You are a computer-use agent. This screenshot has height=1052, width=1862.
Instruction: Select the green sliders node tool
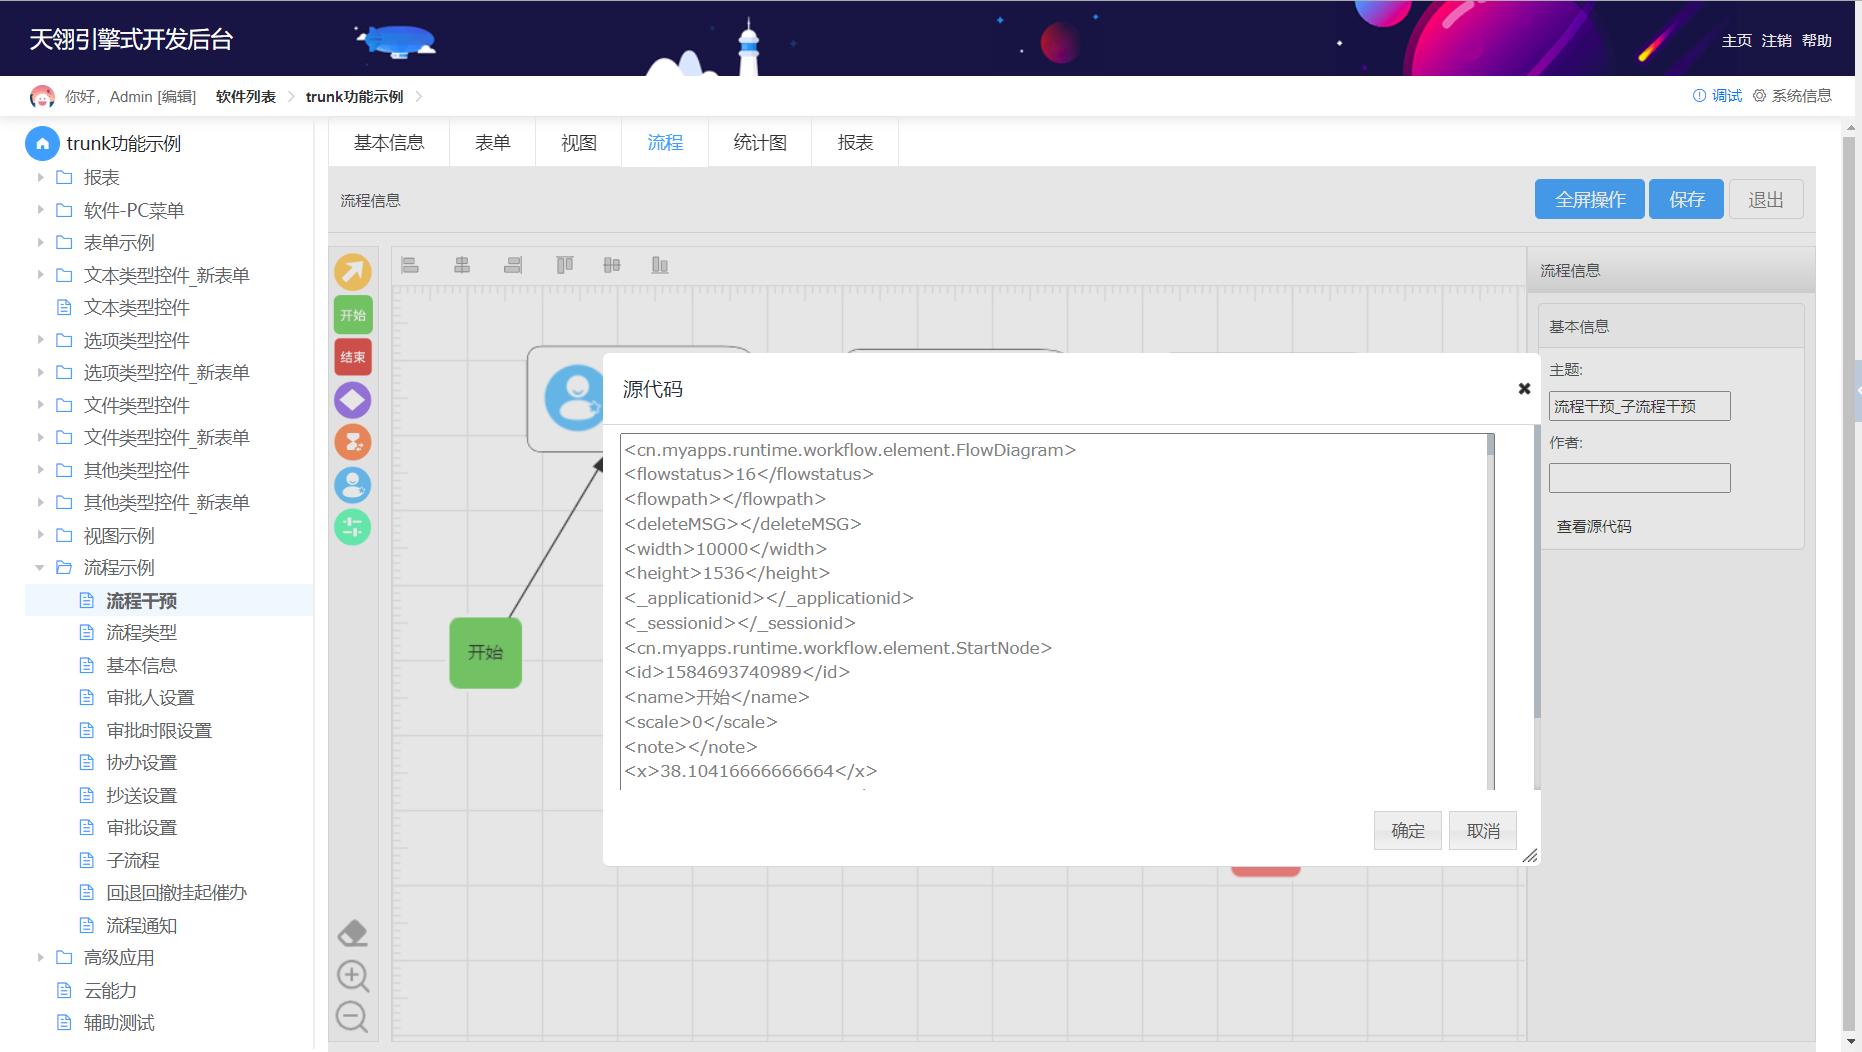352,527
